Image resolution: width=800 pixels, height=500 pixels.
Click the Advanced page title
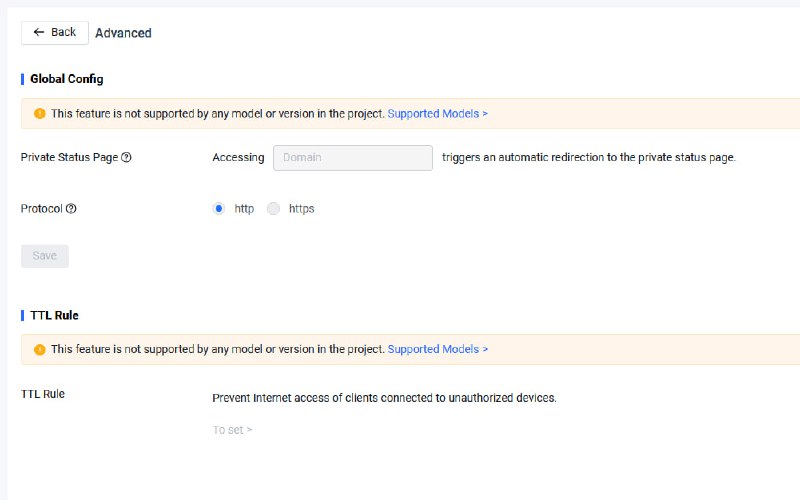coord(123,33)
